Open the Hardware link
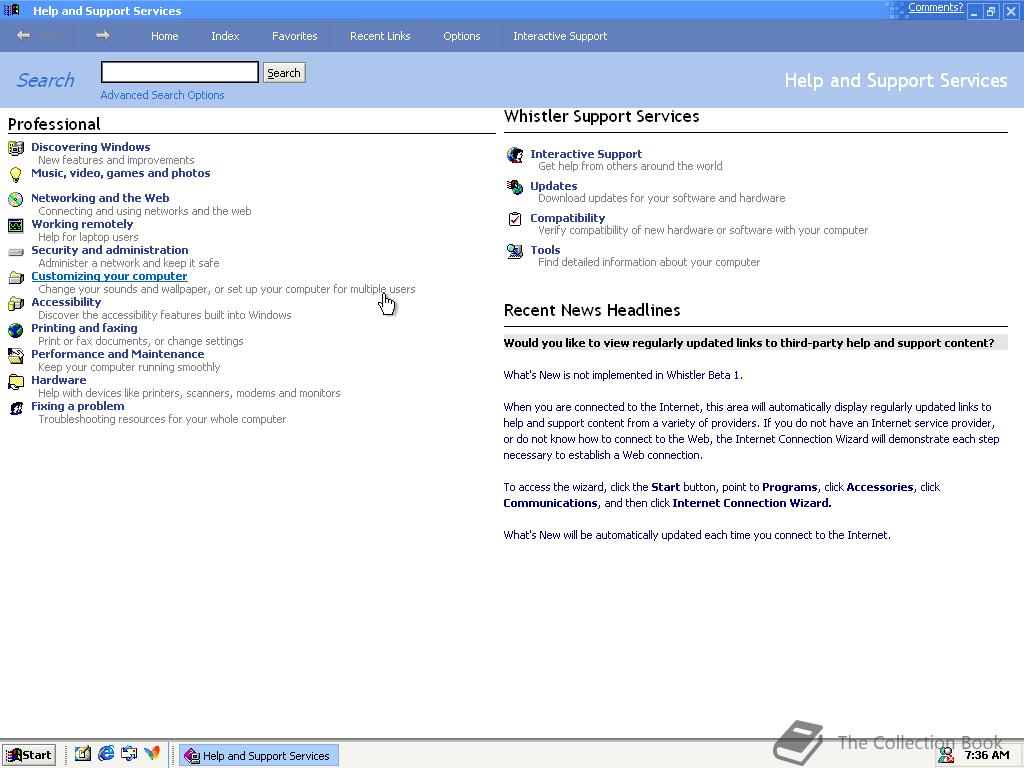Image resolution: width=1024 pixels, height=768 pixels. (59, 380)
